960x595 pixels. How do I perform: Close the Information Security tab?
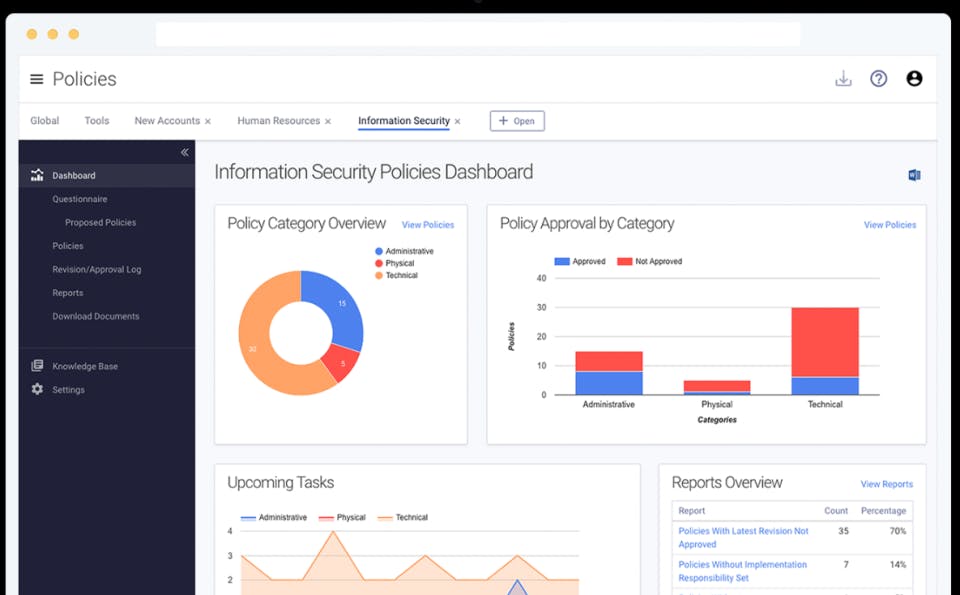click(457, 121)
